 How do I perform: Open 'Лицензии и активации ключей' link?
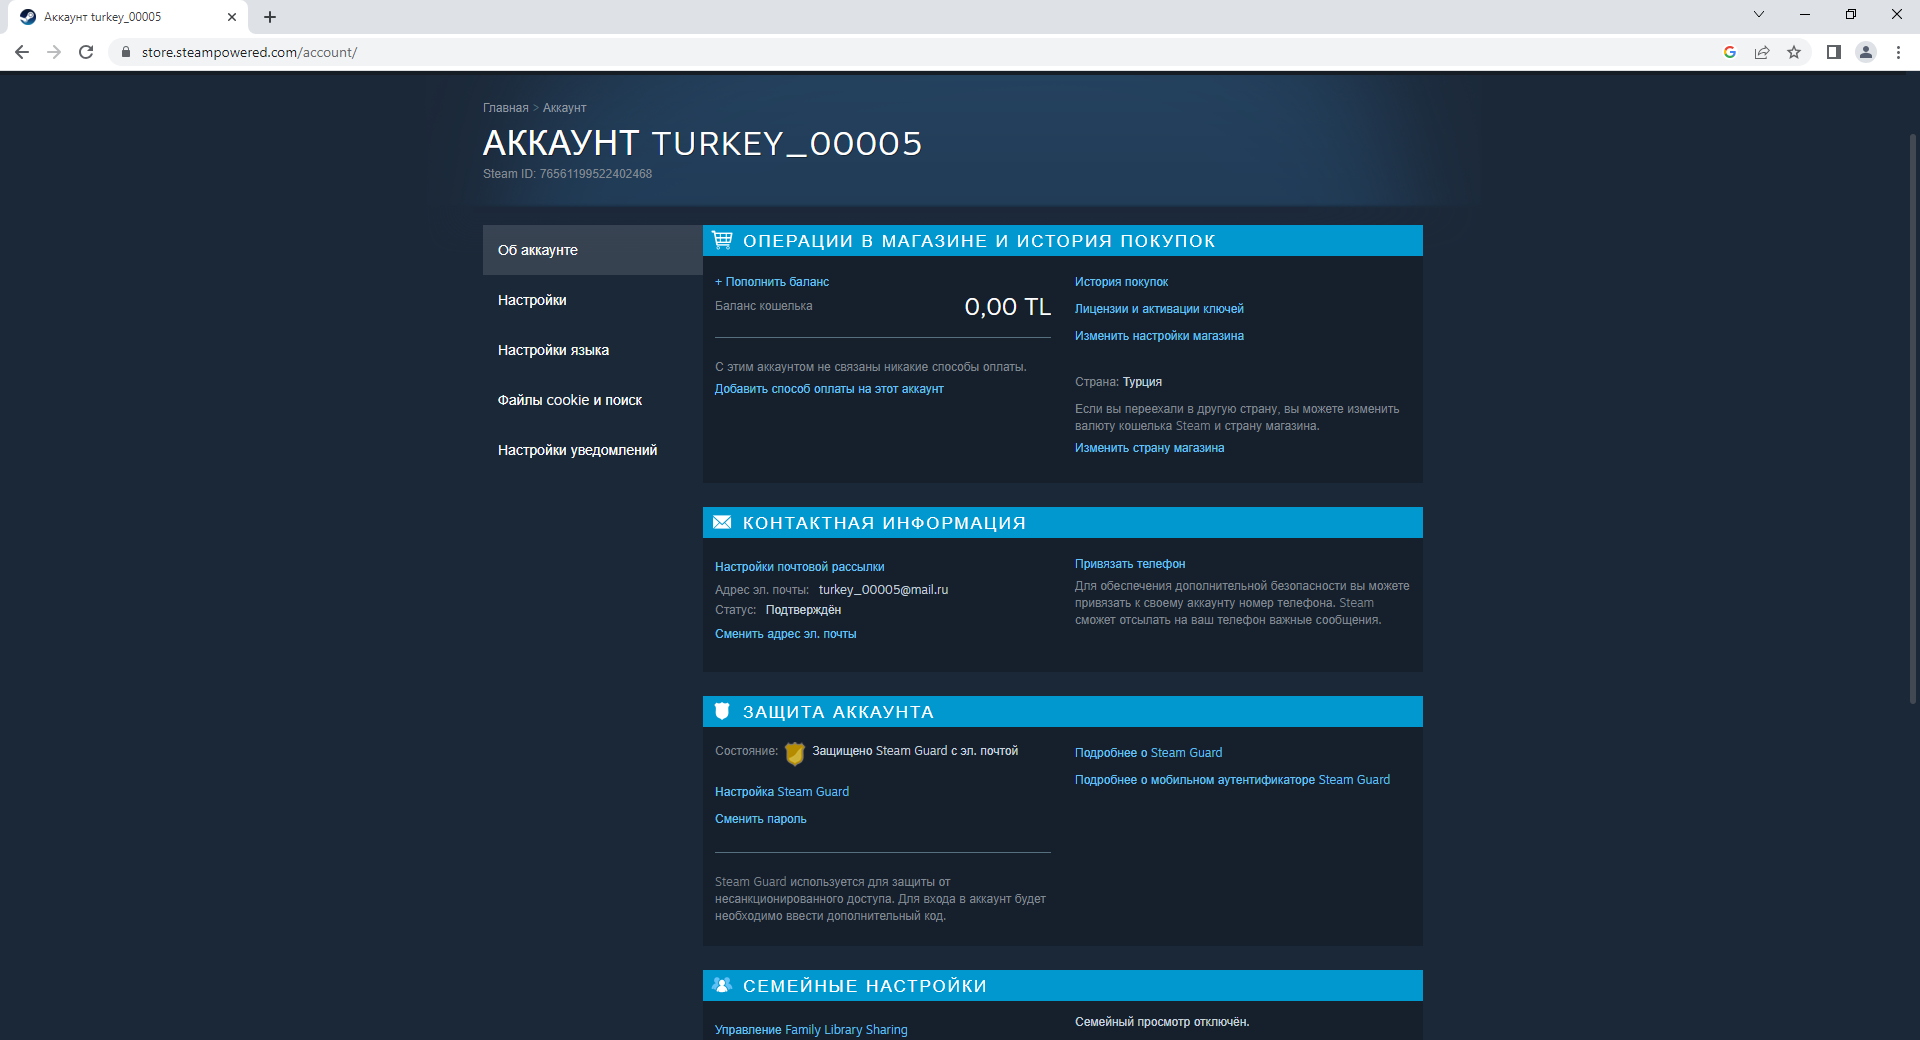pyautogui.click(x=1159, y=309)
